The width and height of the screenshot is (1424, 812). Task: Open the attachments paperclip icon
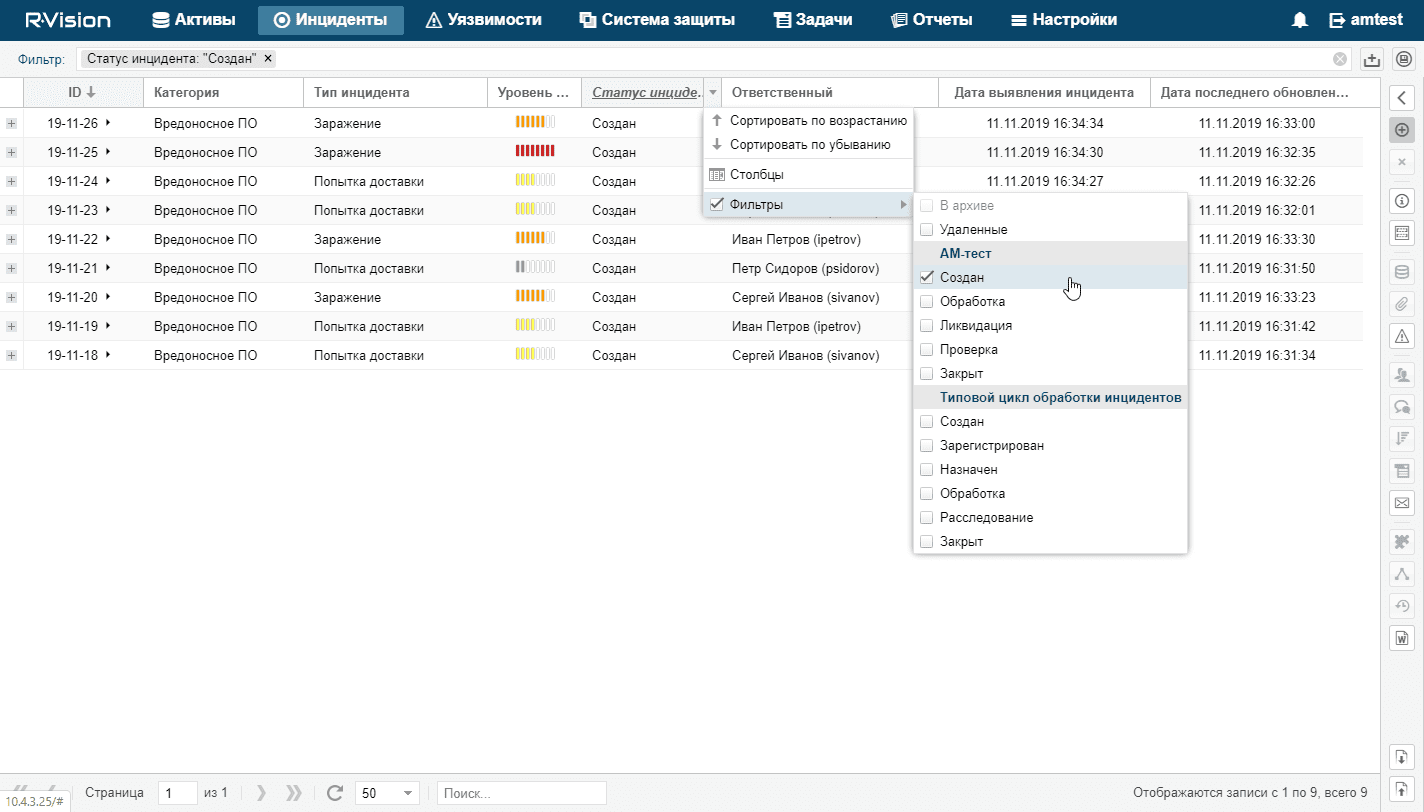point(1402,303)
